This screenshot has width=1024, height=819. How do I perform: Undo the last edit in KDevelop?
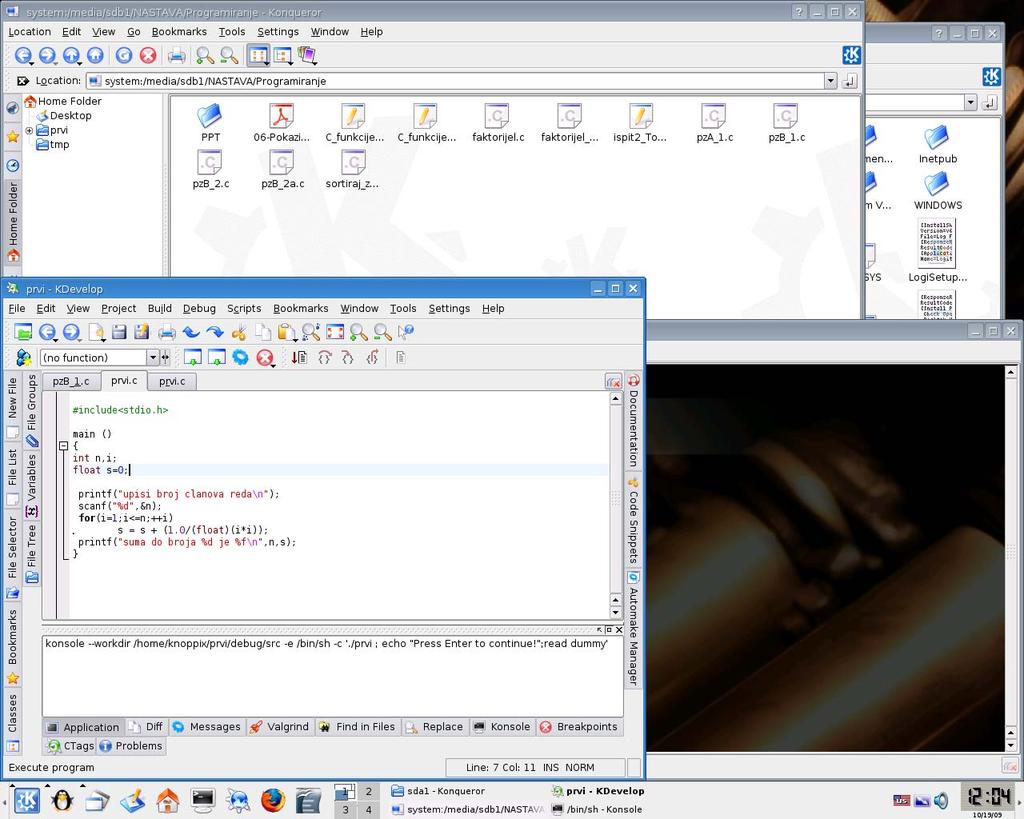pyautogui.click(x=191, y=332)
